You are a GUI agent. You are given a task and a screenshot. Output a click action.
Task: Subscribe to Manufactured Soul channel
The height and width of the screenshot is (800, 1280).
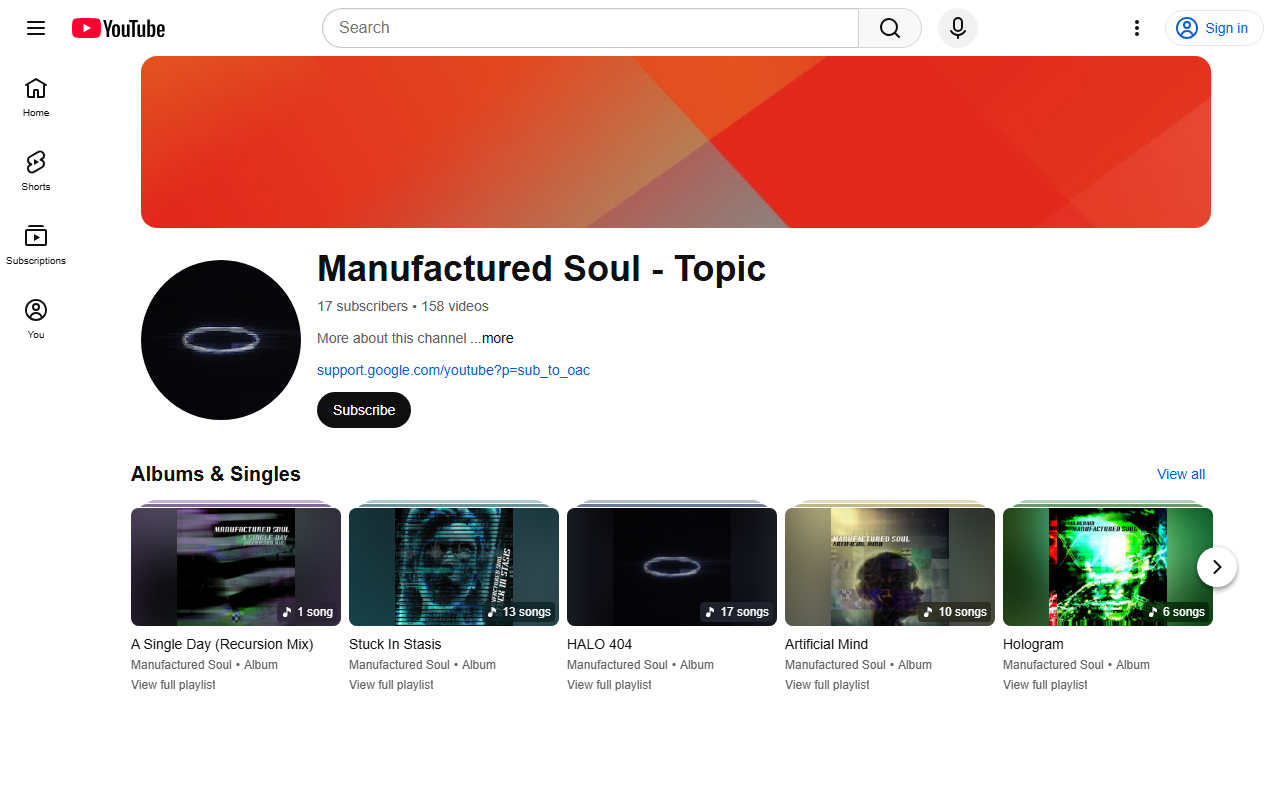[364, 410]
